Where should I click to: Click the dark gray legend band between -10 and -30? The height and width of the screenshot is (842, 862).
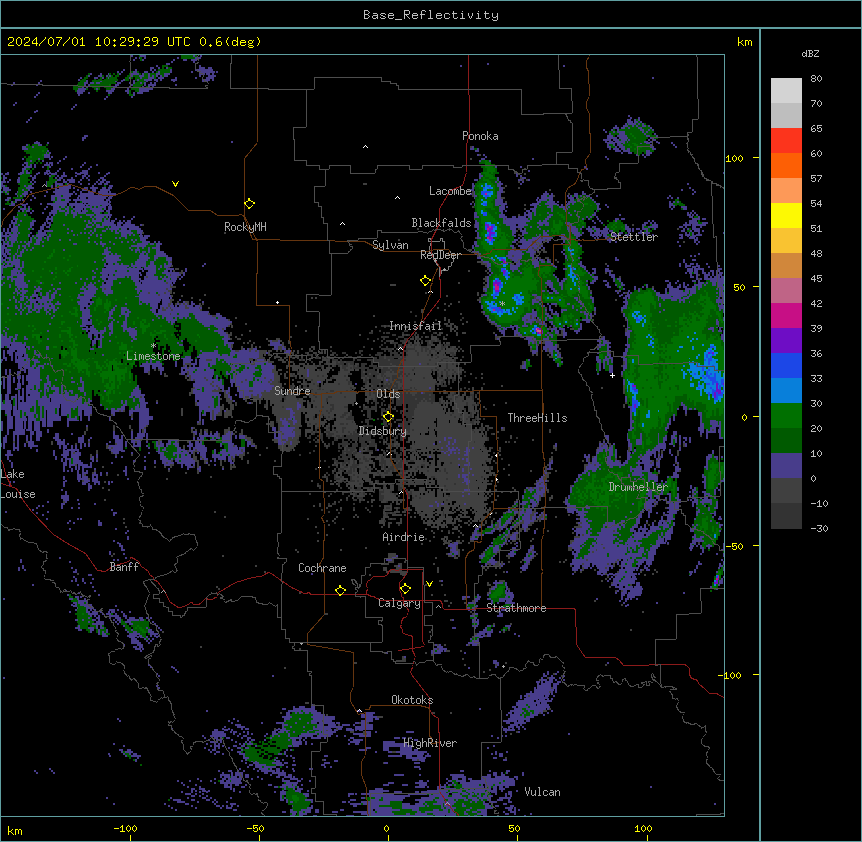tap(786, 516)
